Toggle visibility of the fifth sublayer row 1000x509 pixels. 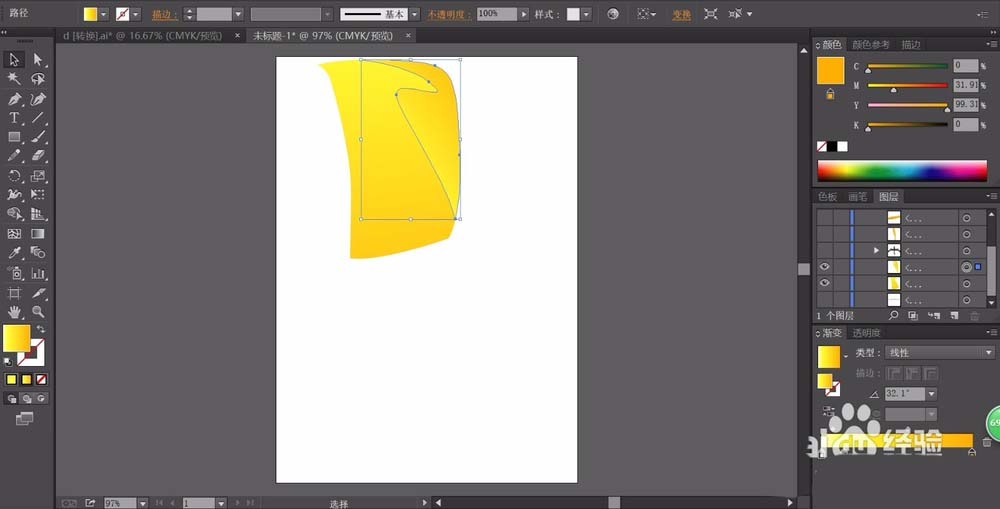(825, 283)
